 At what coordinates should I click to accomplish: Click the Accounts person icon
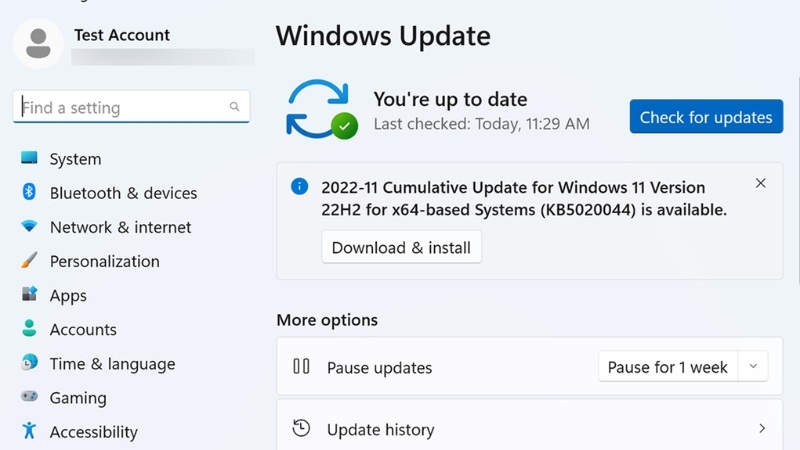click(29, 328)
